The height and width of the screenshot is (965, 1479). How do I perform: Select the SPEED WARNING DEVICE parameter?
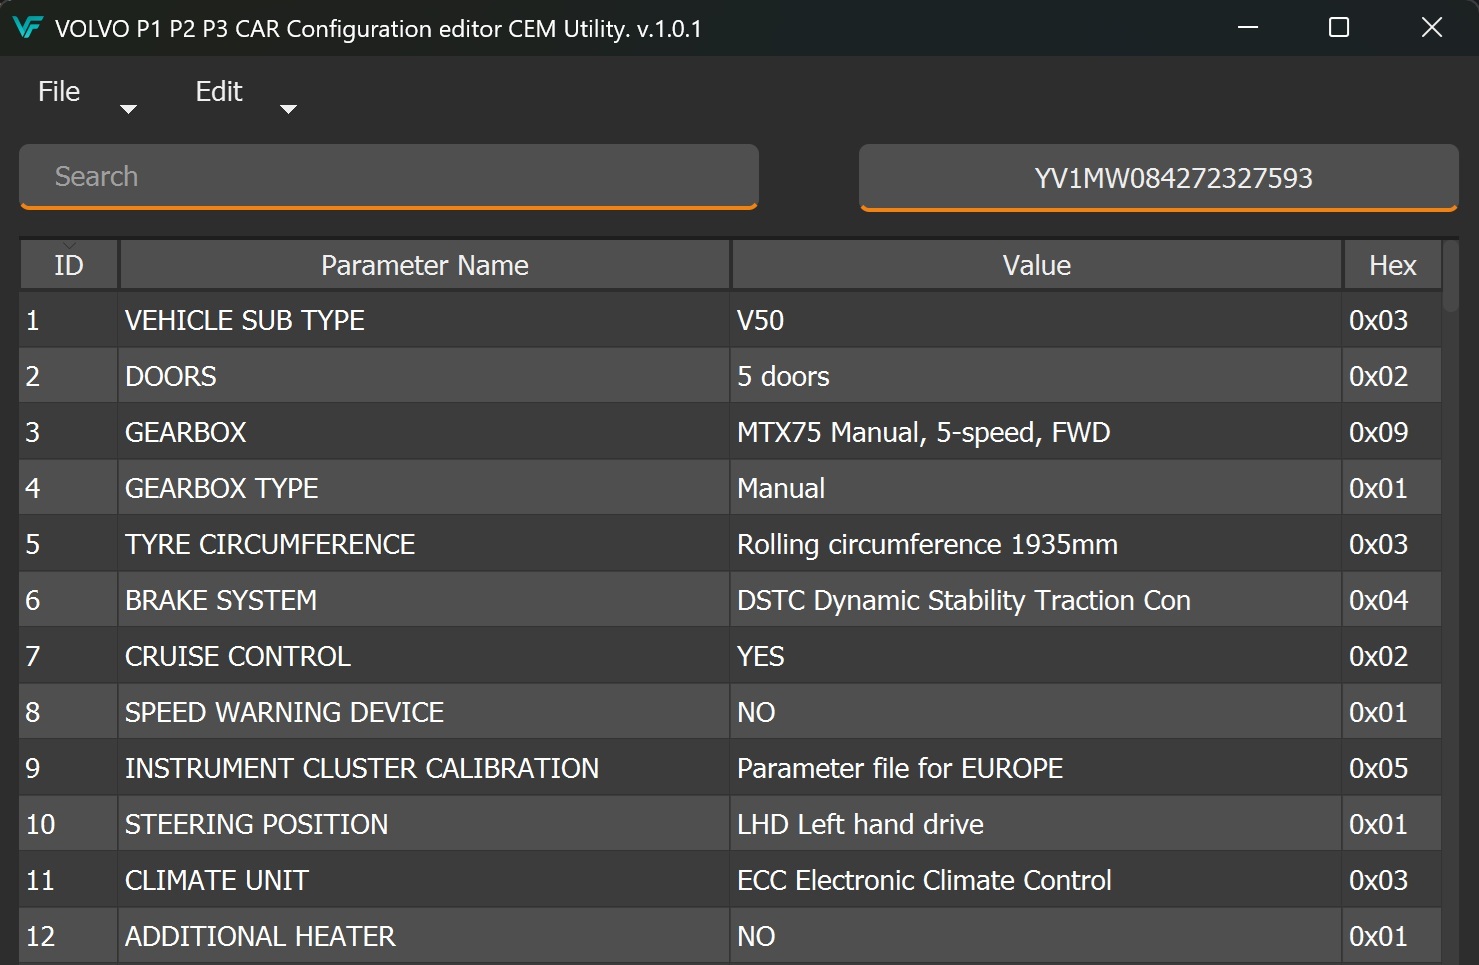[424, 712]
